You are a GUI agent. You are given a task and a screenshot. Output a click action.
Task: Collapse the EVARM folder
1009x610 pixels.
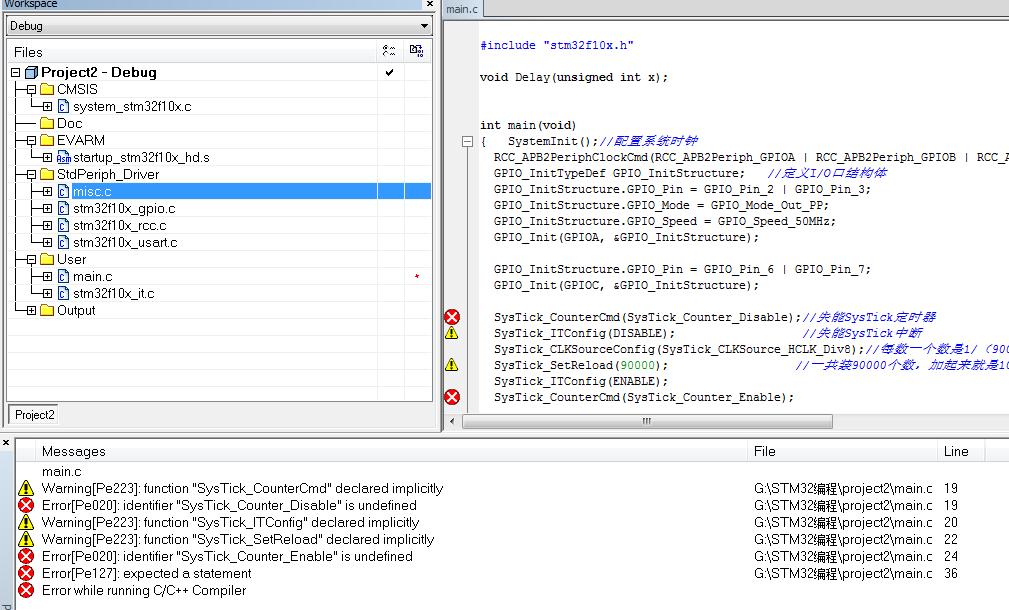pyautogui.click(x=32, y=140)
